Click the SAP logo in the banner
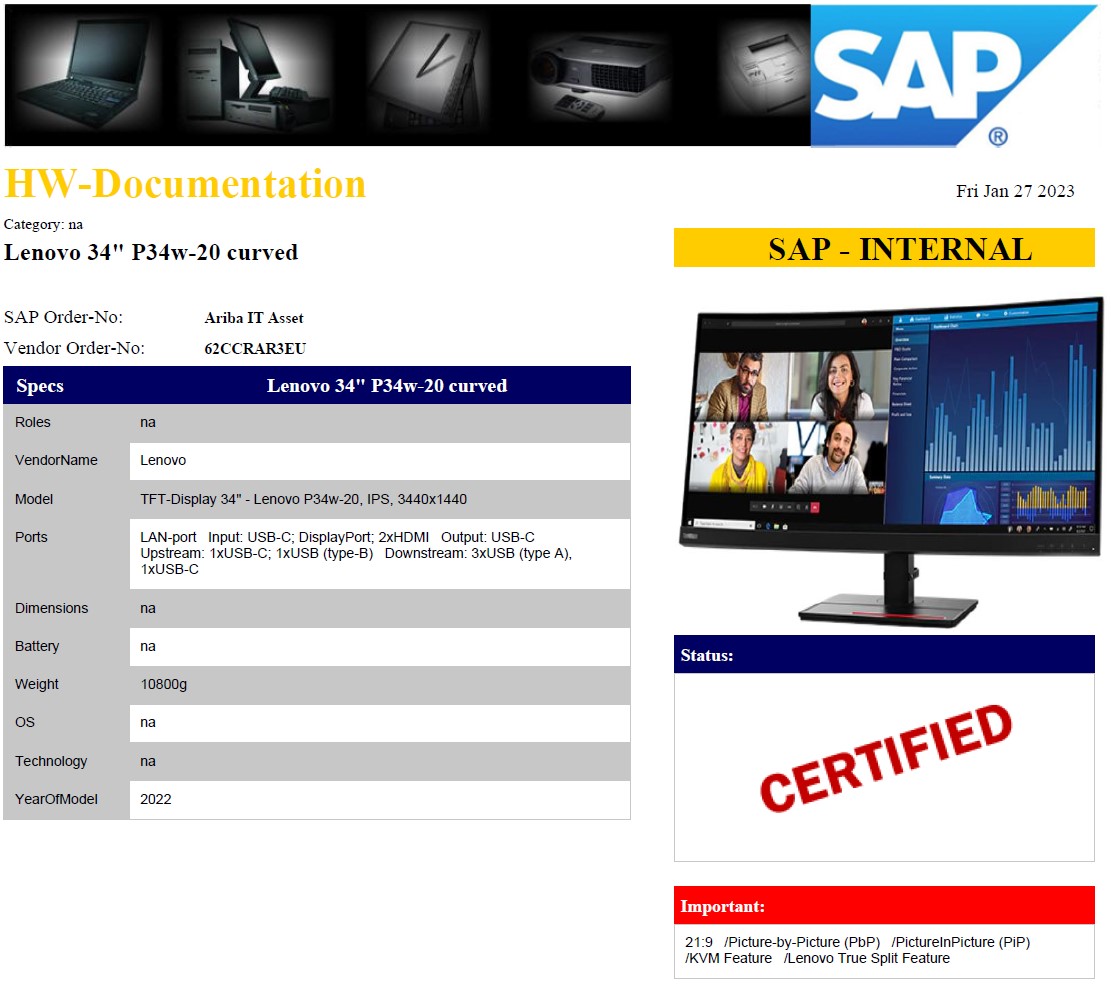The width and height of the screenshot is (1111, 986). (x=952, y=76)
